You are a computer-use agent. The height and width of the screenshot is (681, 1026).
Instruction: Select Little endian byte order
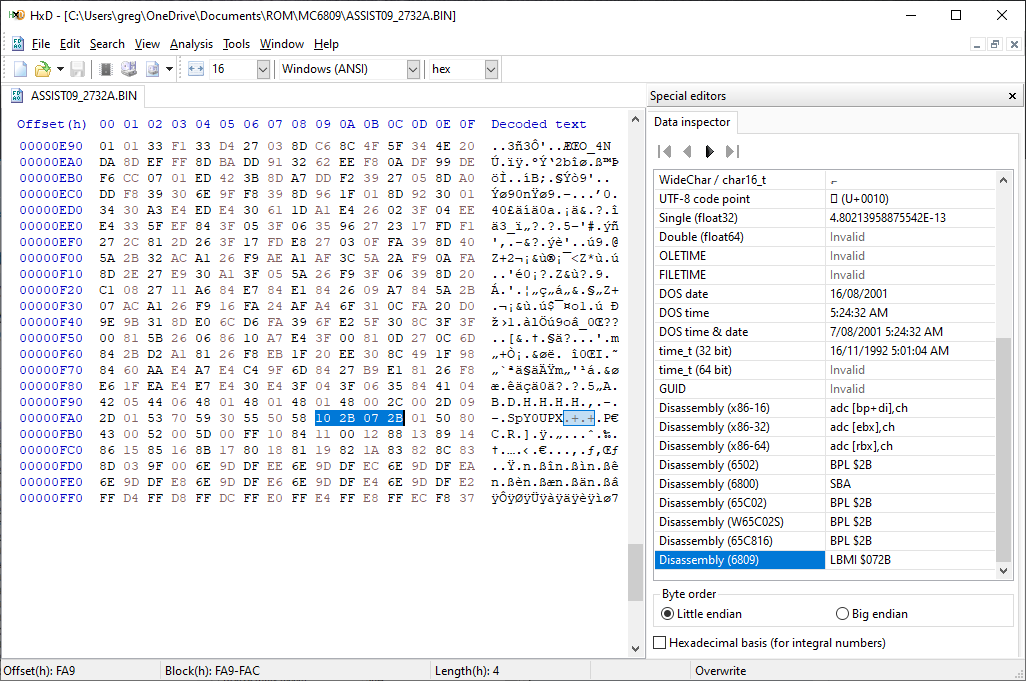pos(701,614)
